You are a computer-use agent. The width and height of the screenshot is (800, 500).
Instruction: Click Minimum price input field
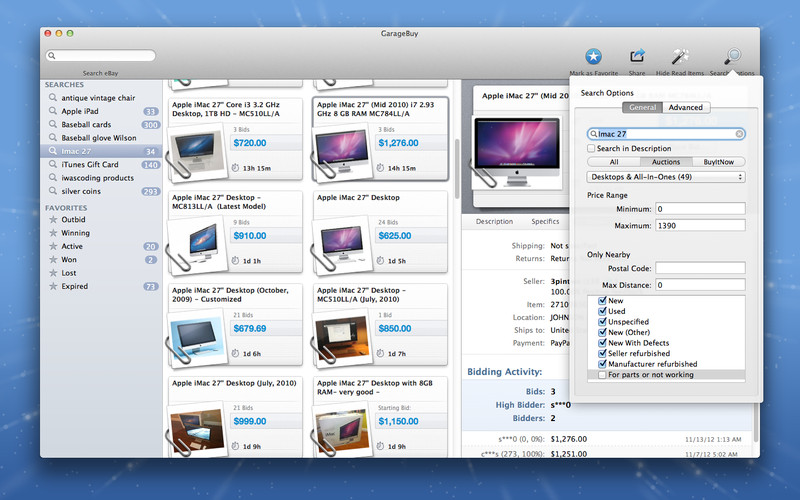tap(700, 209)
